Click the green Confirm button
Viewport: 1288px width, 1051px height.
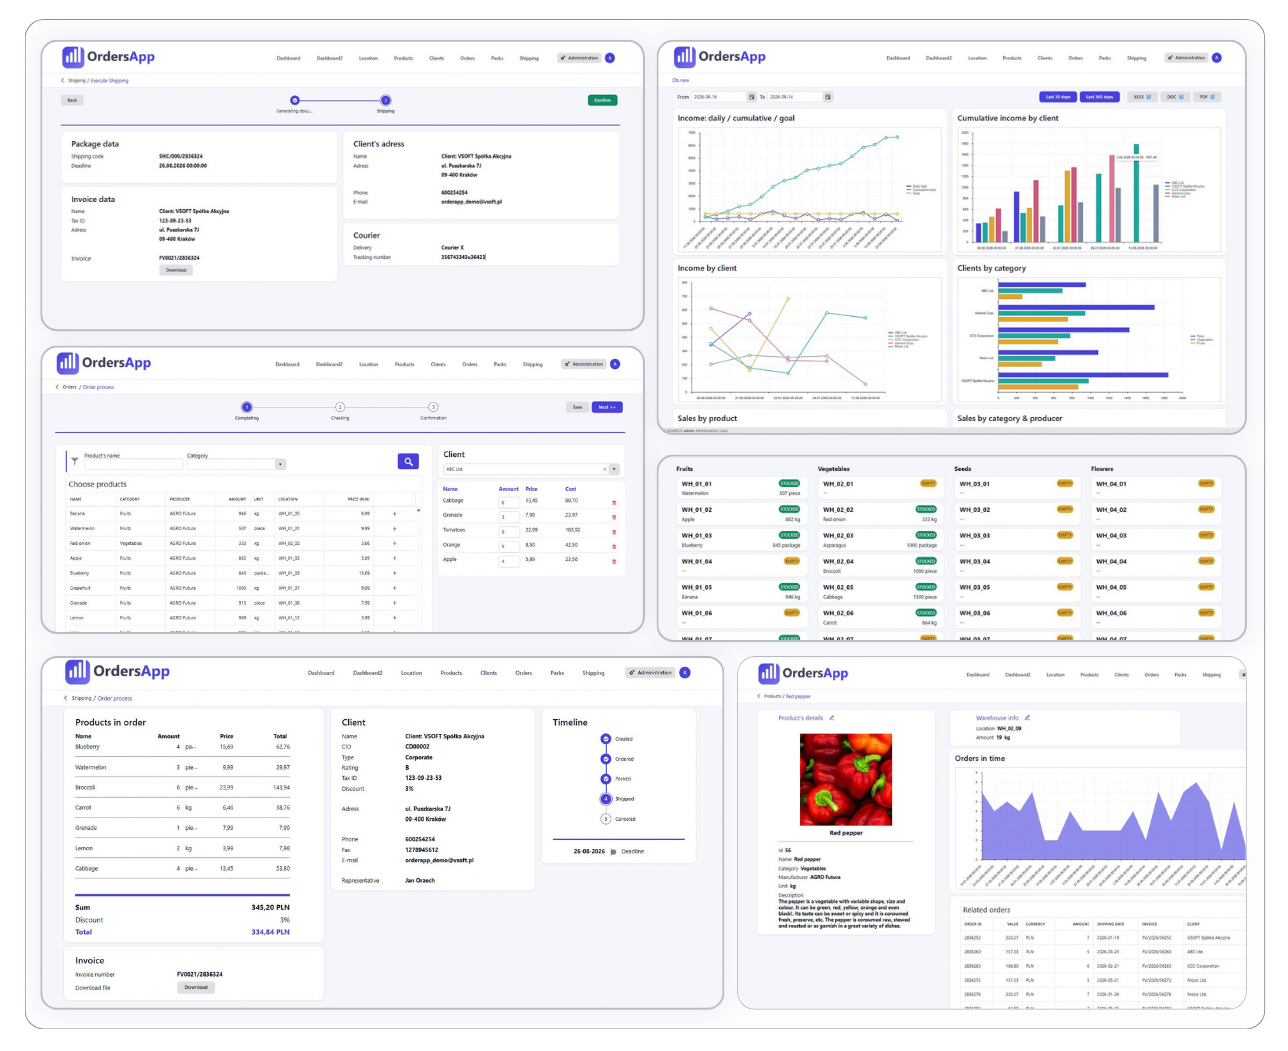click(603, 100)
